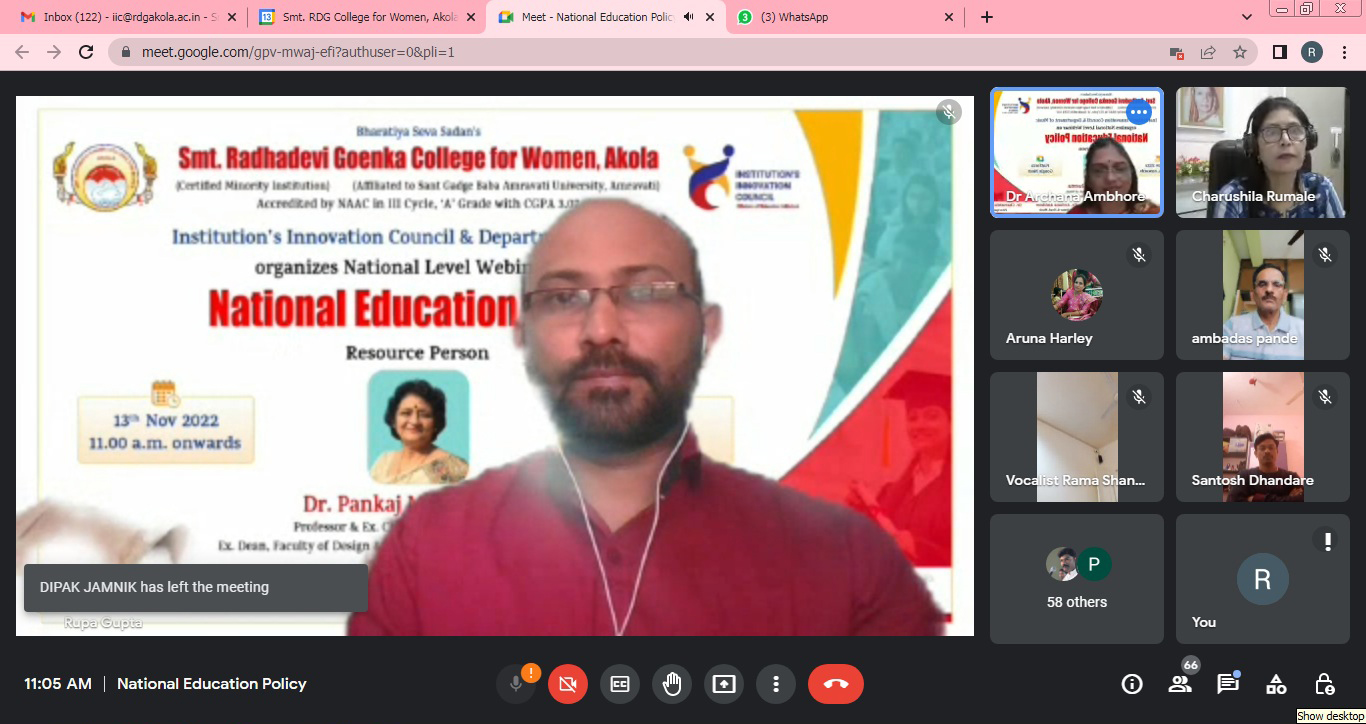
Task: Show the participants list panel
Action: 1180,684
